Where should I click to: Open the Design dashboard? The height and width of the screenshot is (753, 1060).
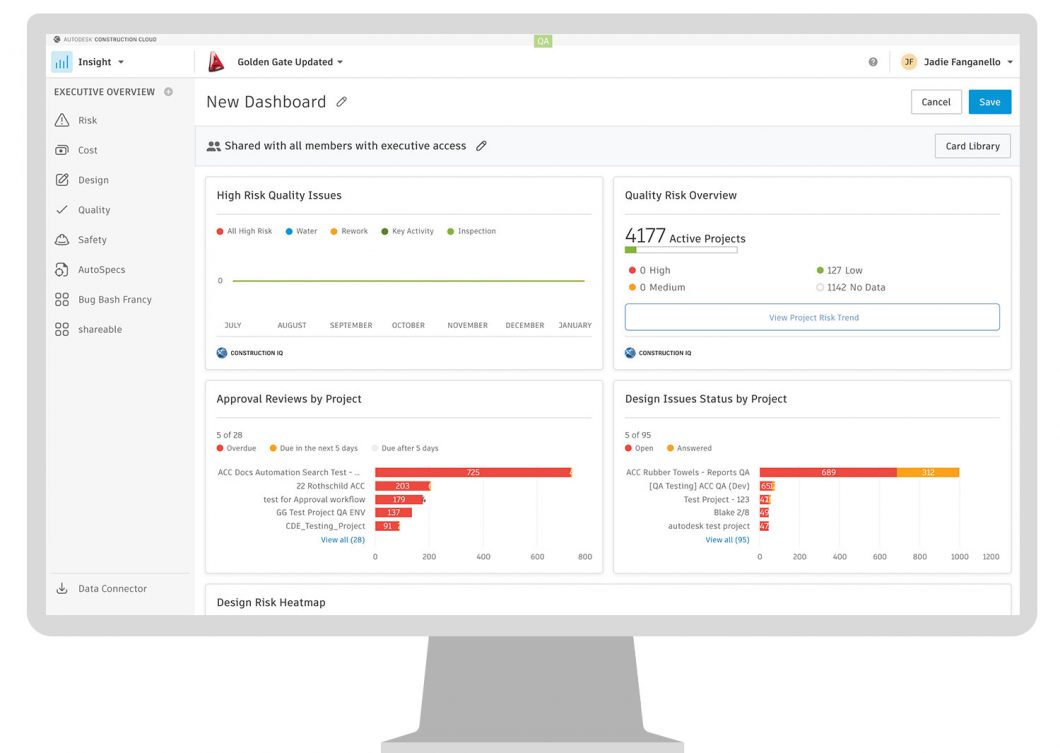tap(93, 180)
